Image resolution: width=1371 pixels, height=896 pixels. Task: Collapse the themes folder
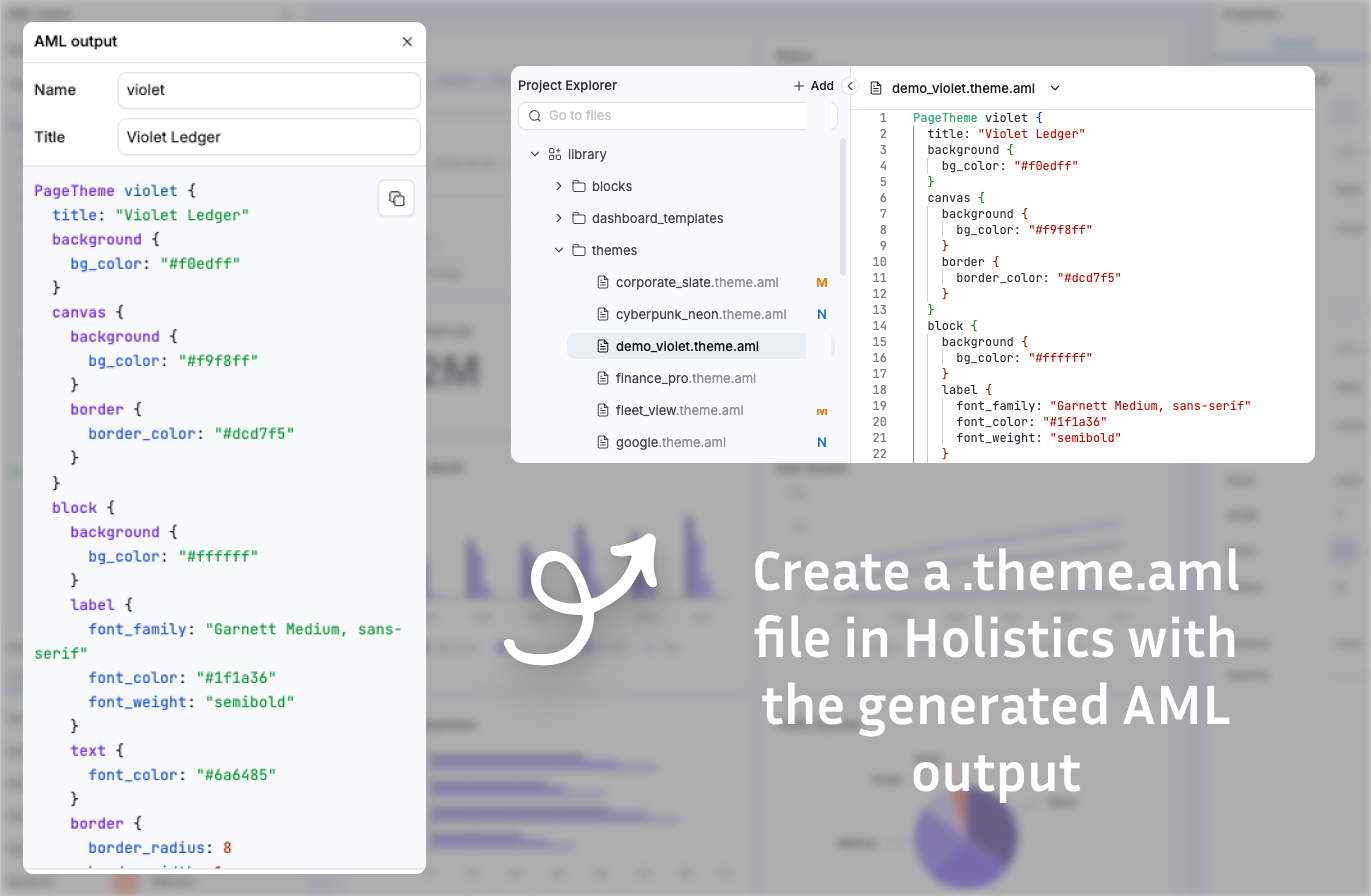(x=559, y=250)
